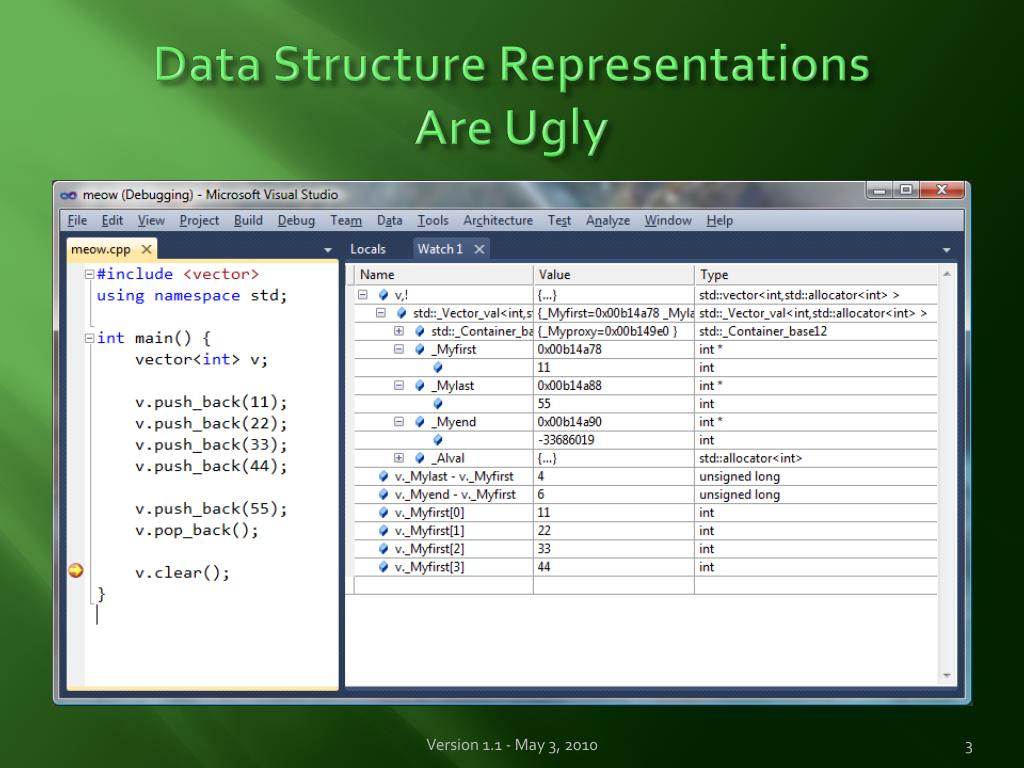Open the File menu
This screenshot has width=1024, height=768.
point(77,221)
